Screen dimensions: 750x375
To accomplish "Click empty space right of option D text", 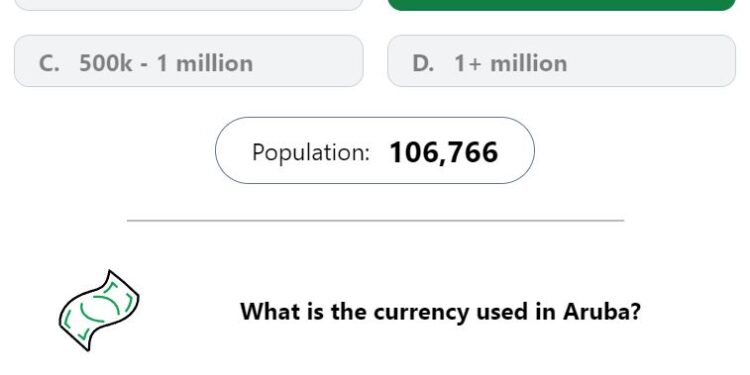I will click(651, 61).
